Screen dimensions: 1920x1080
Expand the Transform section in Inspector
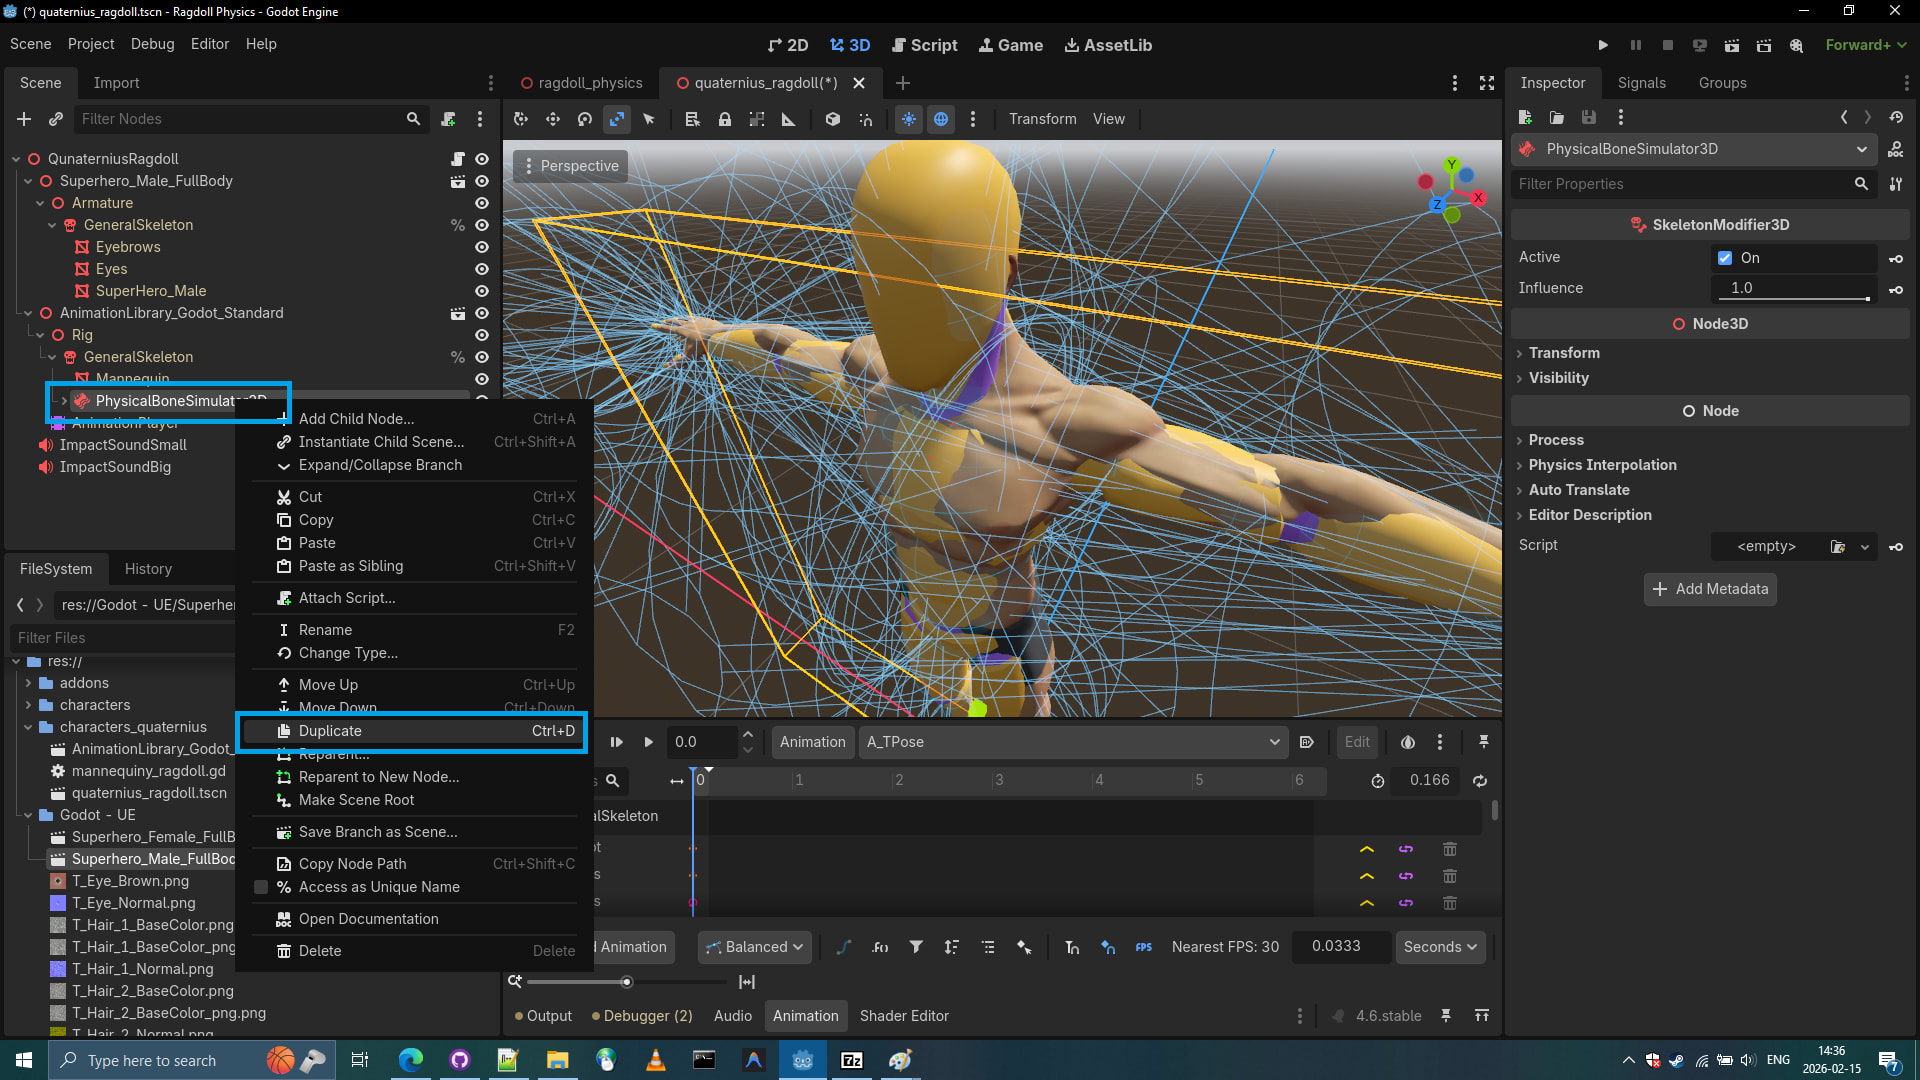tap(1564, 353)
